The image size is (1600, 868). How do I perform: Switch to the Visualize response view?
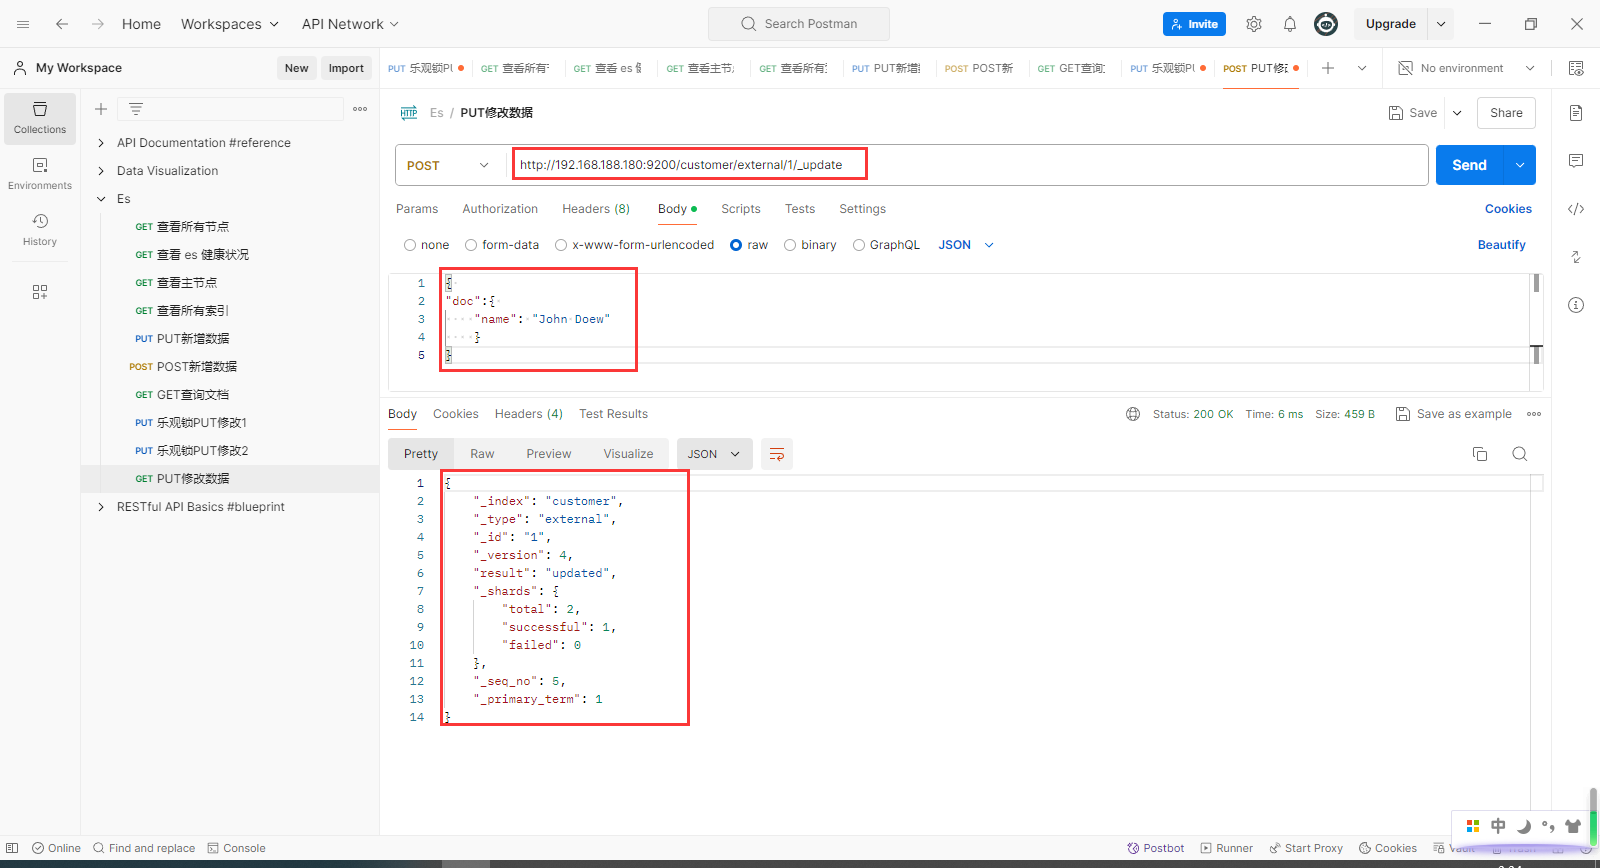click(x=628, y=454)
